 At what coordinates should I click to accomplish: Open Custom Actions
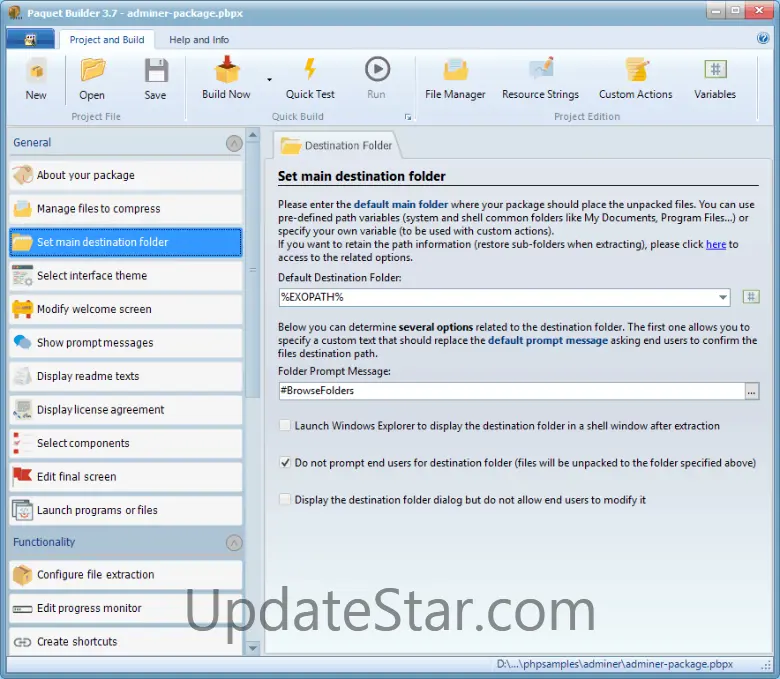pyautogui.click(x=635, y=78)
